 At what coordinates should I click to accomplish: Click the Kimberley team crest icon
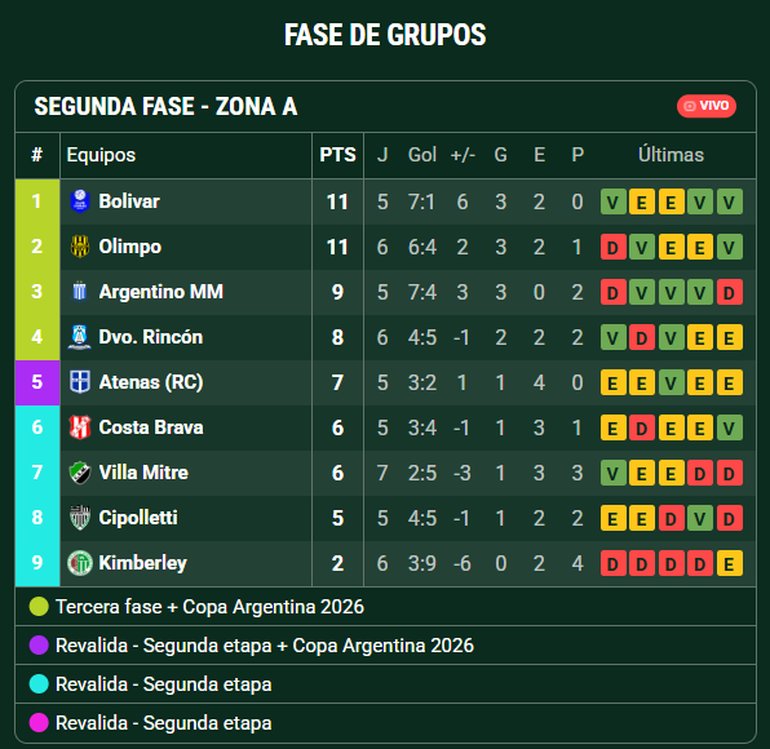[80, 563]
